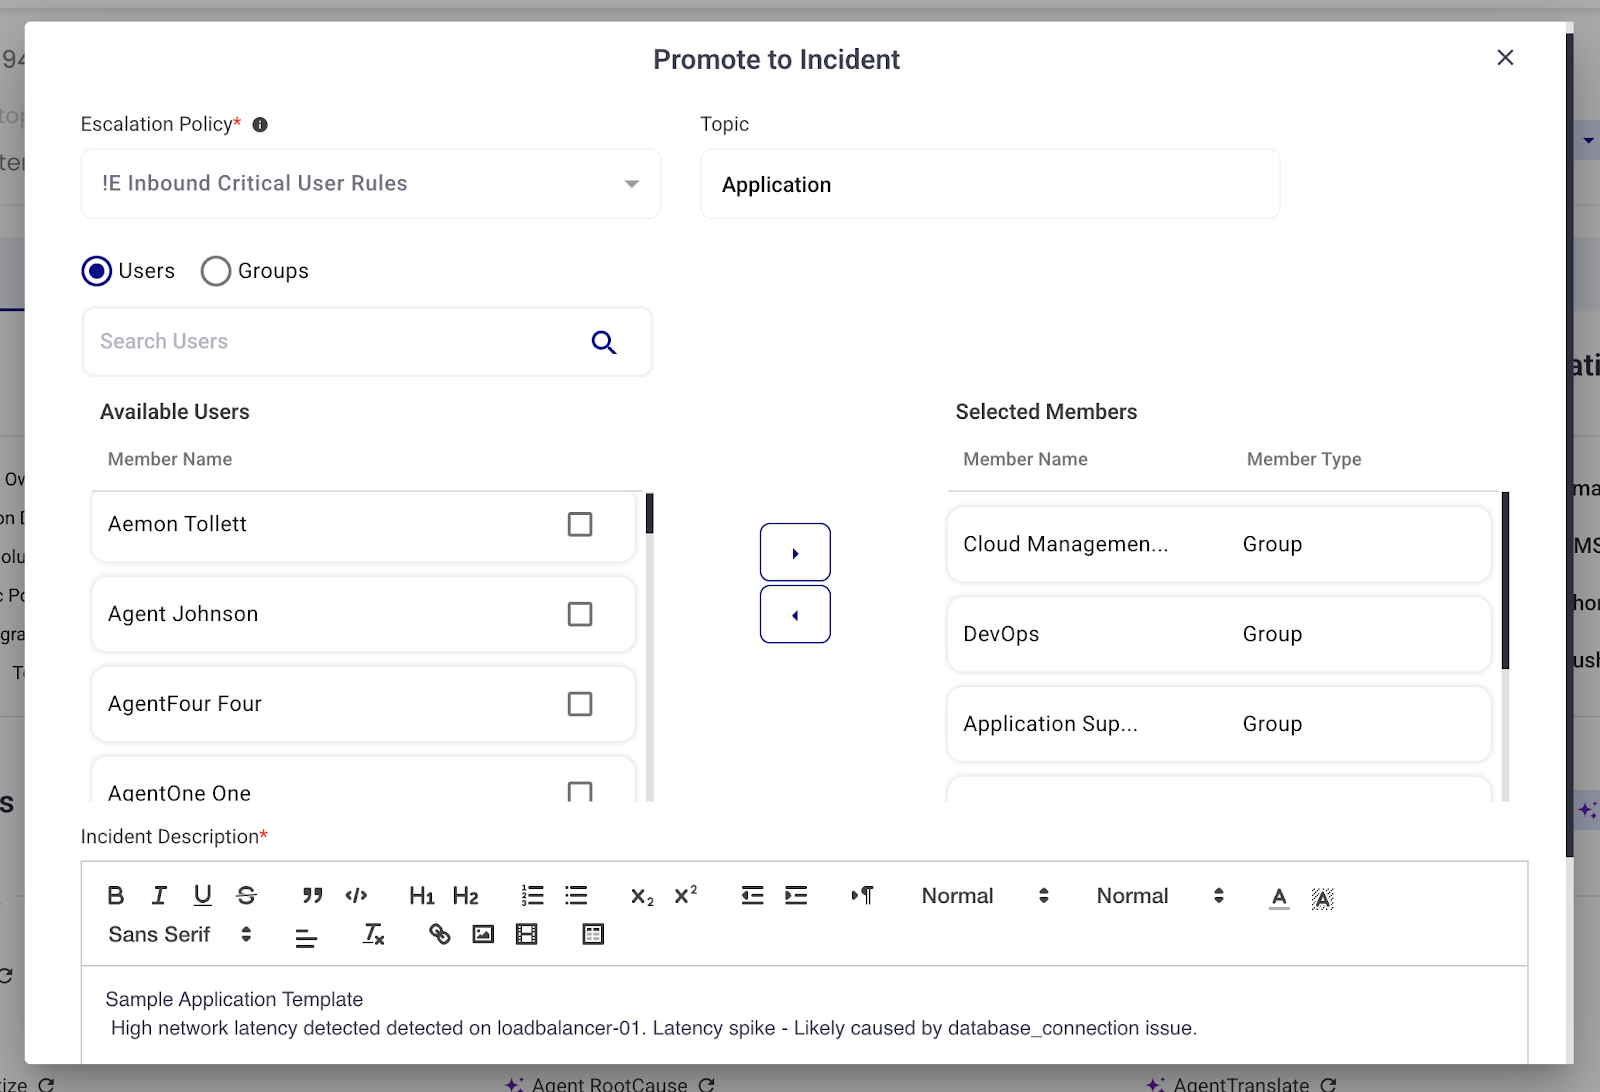Screen dimensions: 1600x1092
Task: Move selected users right with arrow button
Action: pyautogui.click(x=795, y=552)
